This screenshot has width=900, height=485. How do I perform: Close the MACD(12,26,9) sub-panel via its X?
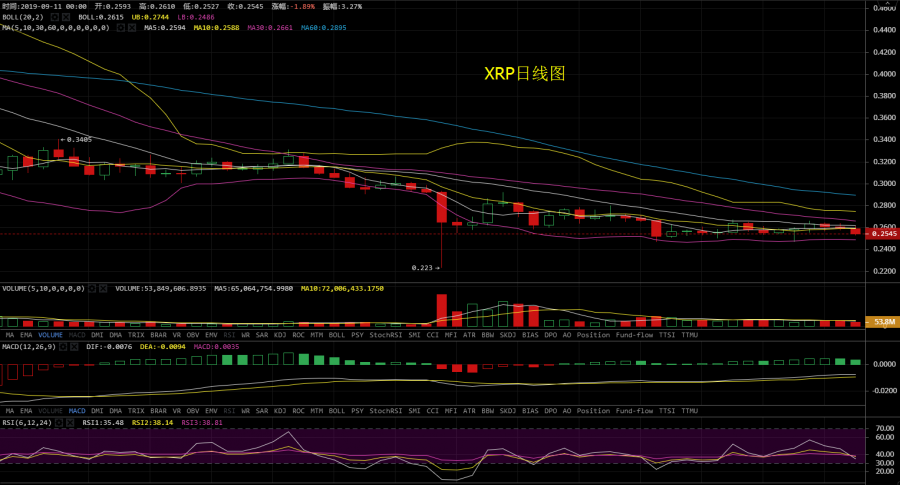(75, 347)
